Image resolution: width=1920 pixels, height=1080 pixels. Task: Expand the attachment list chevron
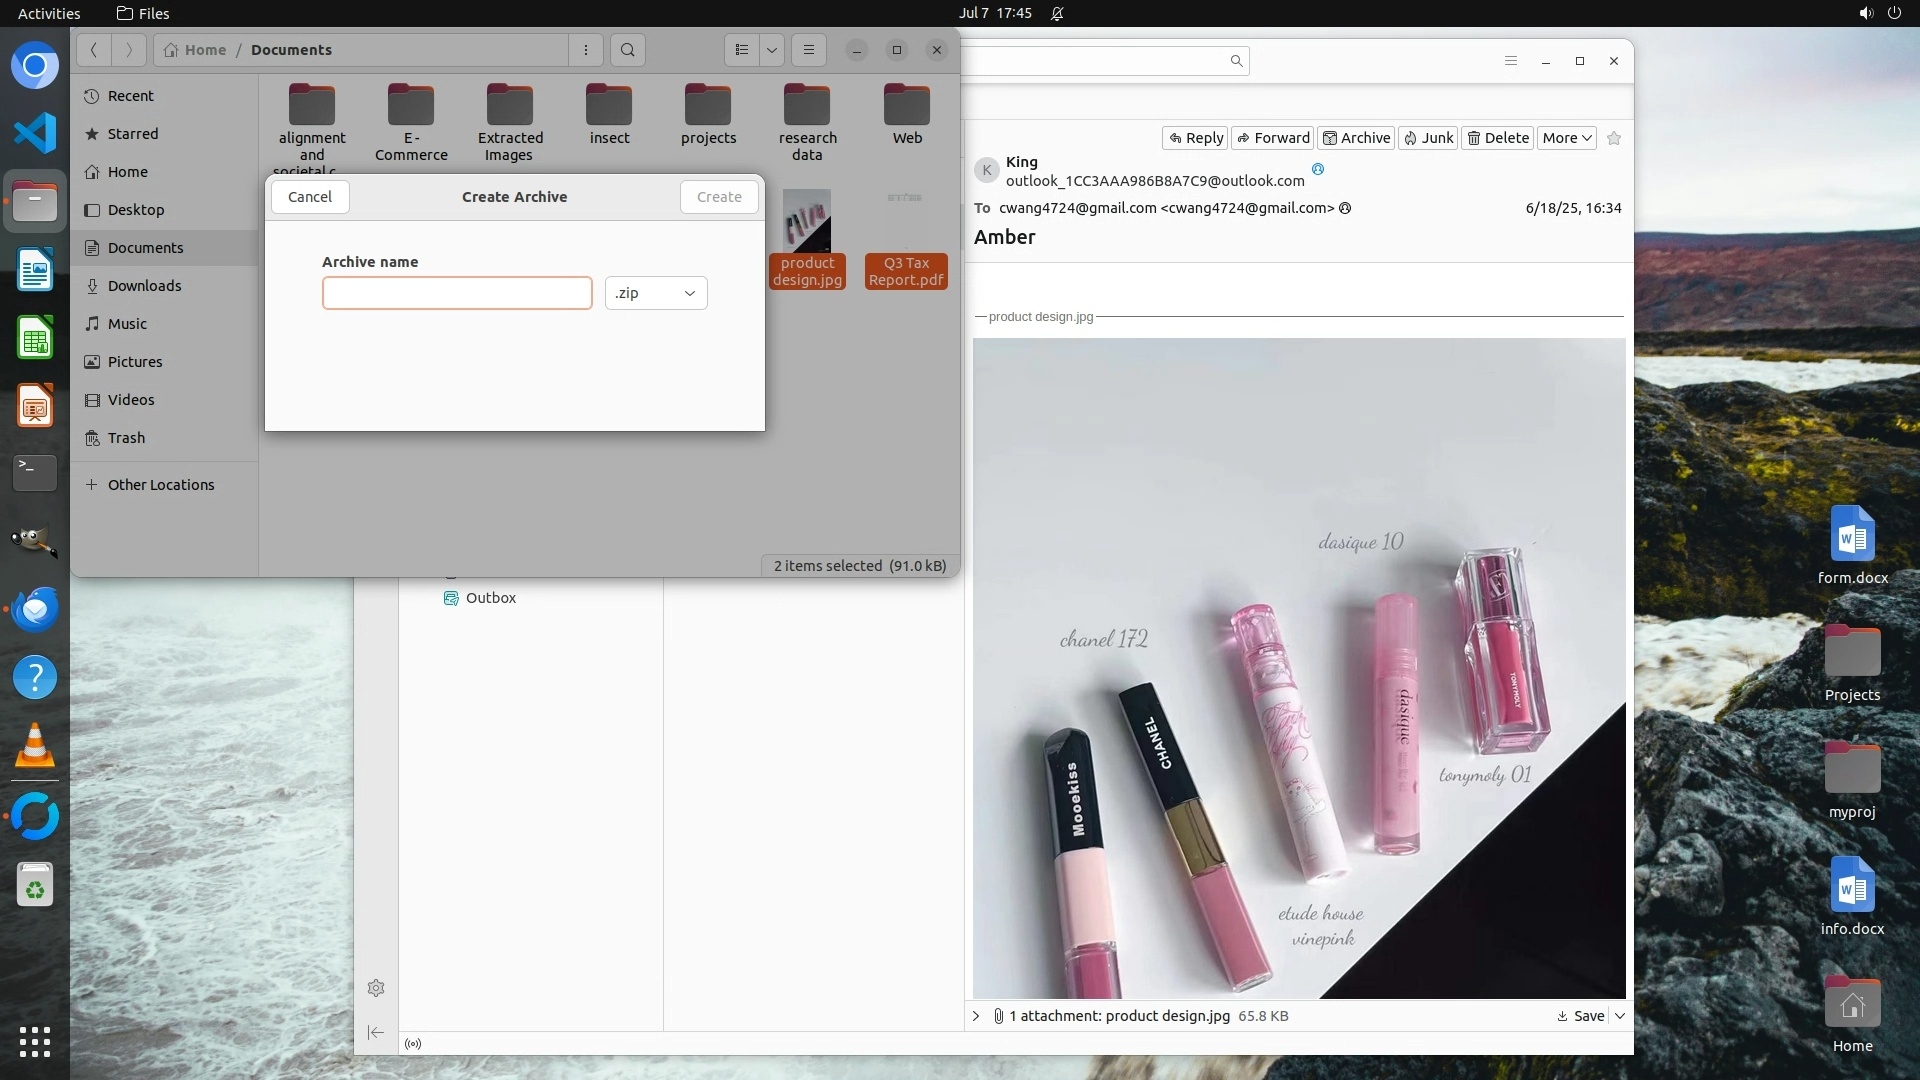coord(976,1016)
